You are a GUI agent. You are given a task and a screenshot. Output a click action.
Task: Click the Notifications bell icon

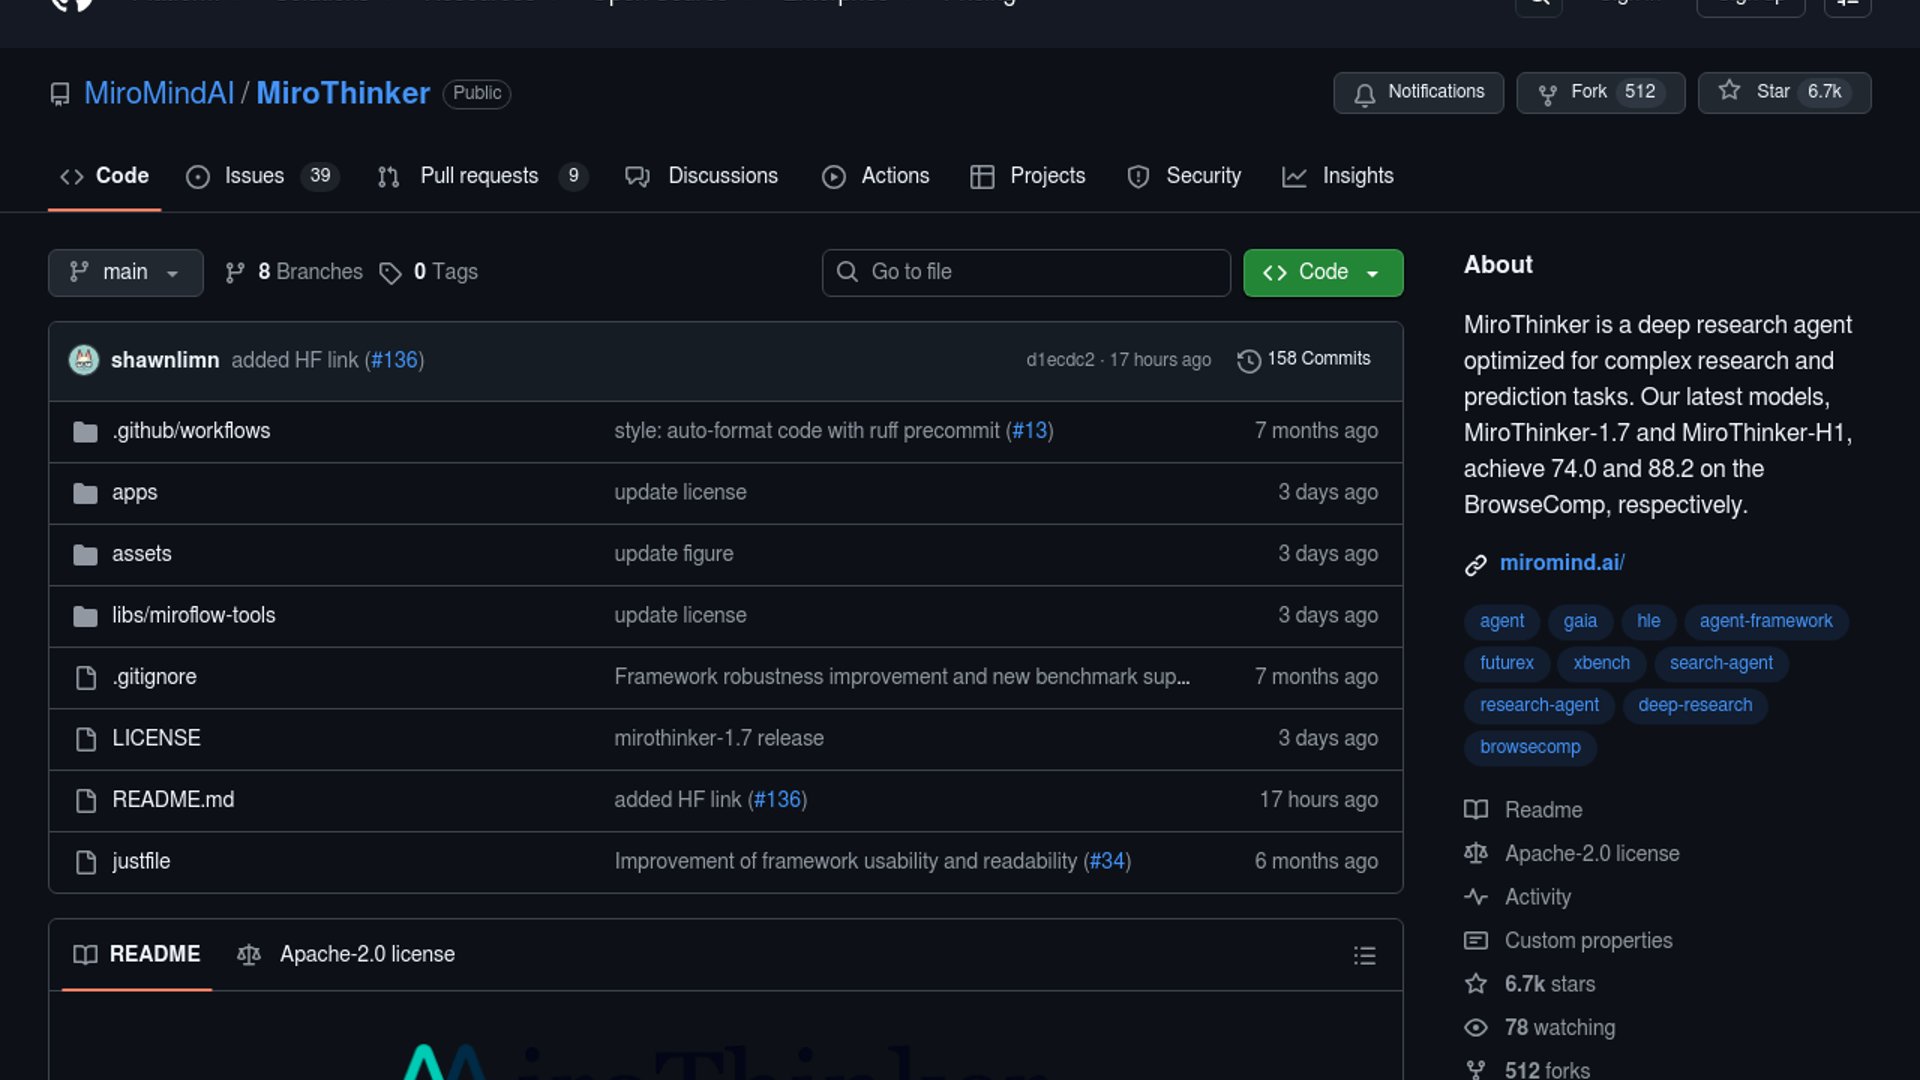point(1364,93)
